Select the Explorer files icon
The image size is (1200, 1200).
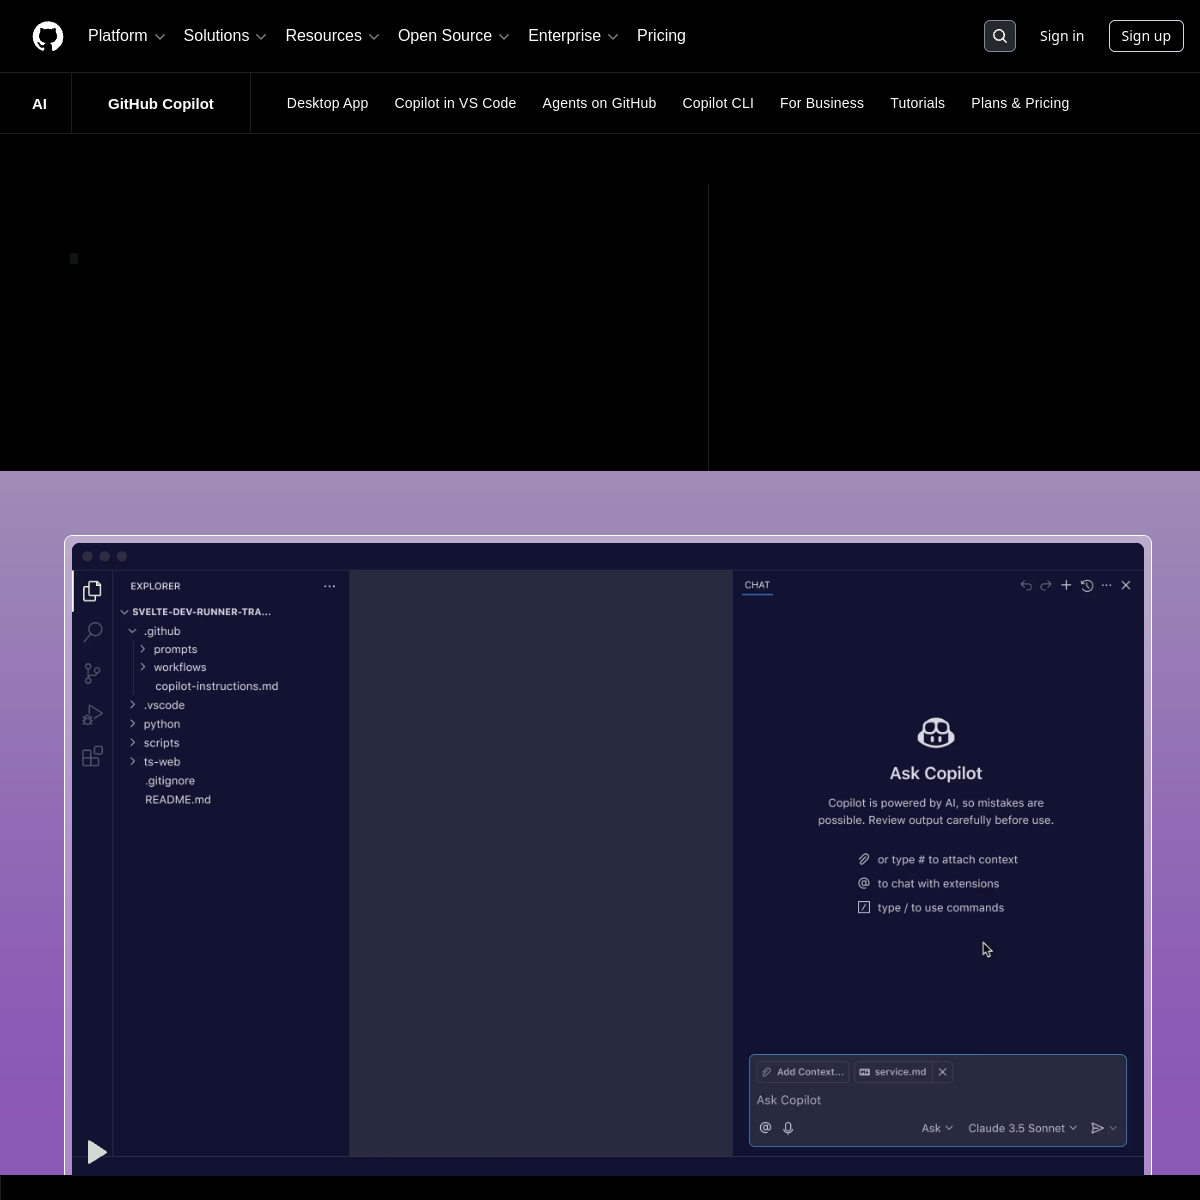[92, 591]
